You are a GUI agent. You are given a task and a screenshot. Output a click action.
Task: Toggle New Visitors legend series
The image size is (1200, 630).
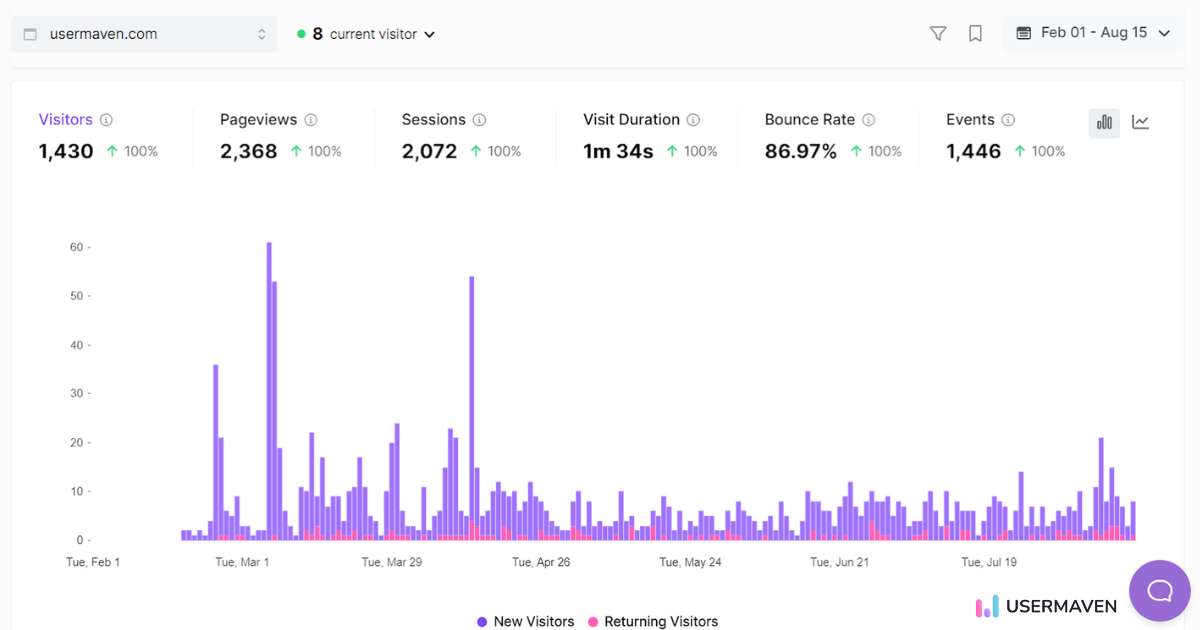tap(526, 621)
